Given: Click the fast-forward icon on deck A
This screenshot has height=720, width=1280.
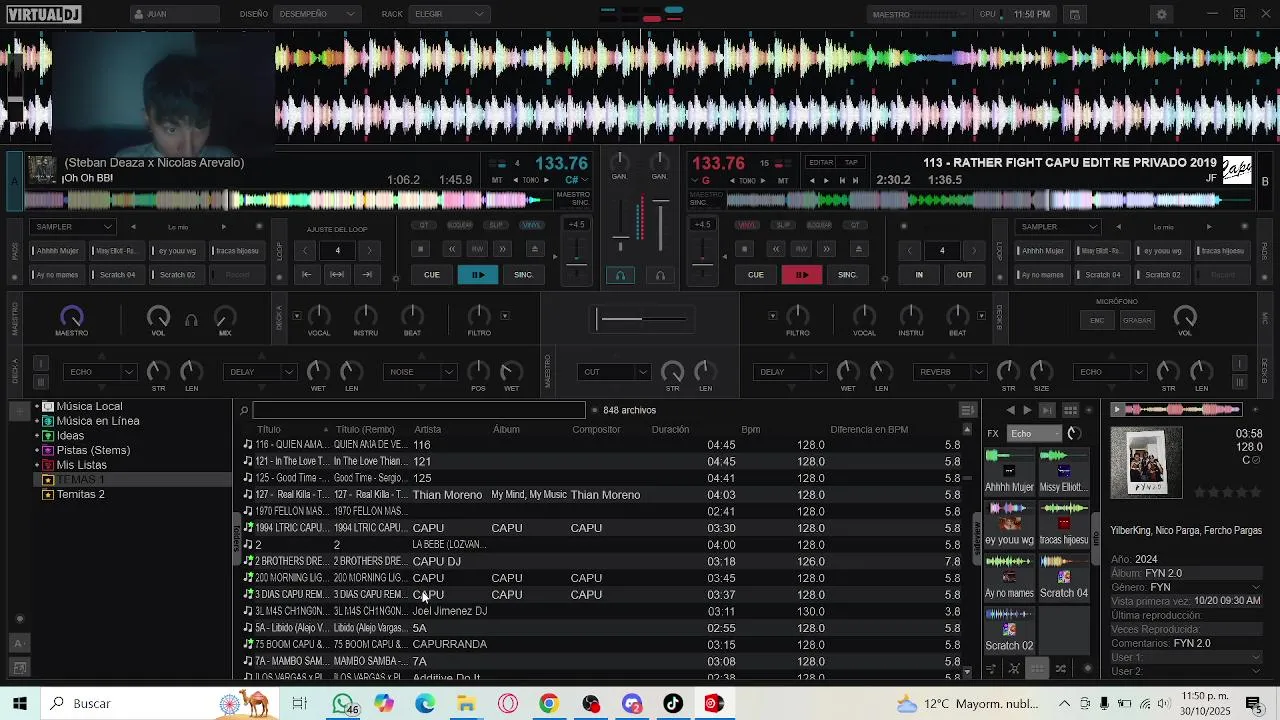Looking at the screenshot, I should (x=503, y=249).
